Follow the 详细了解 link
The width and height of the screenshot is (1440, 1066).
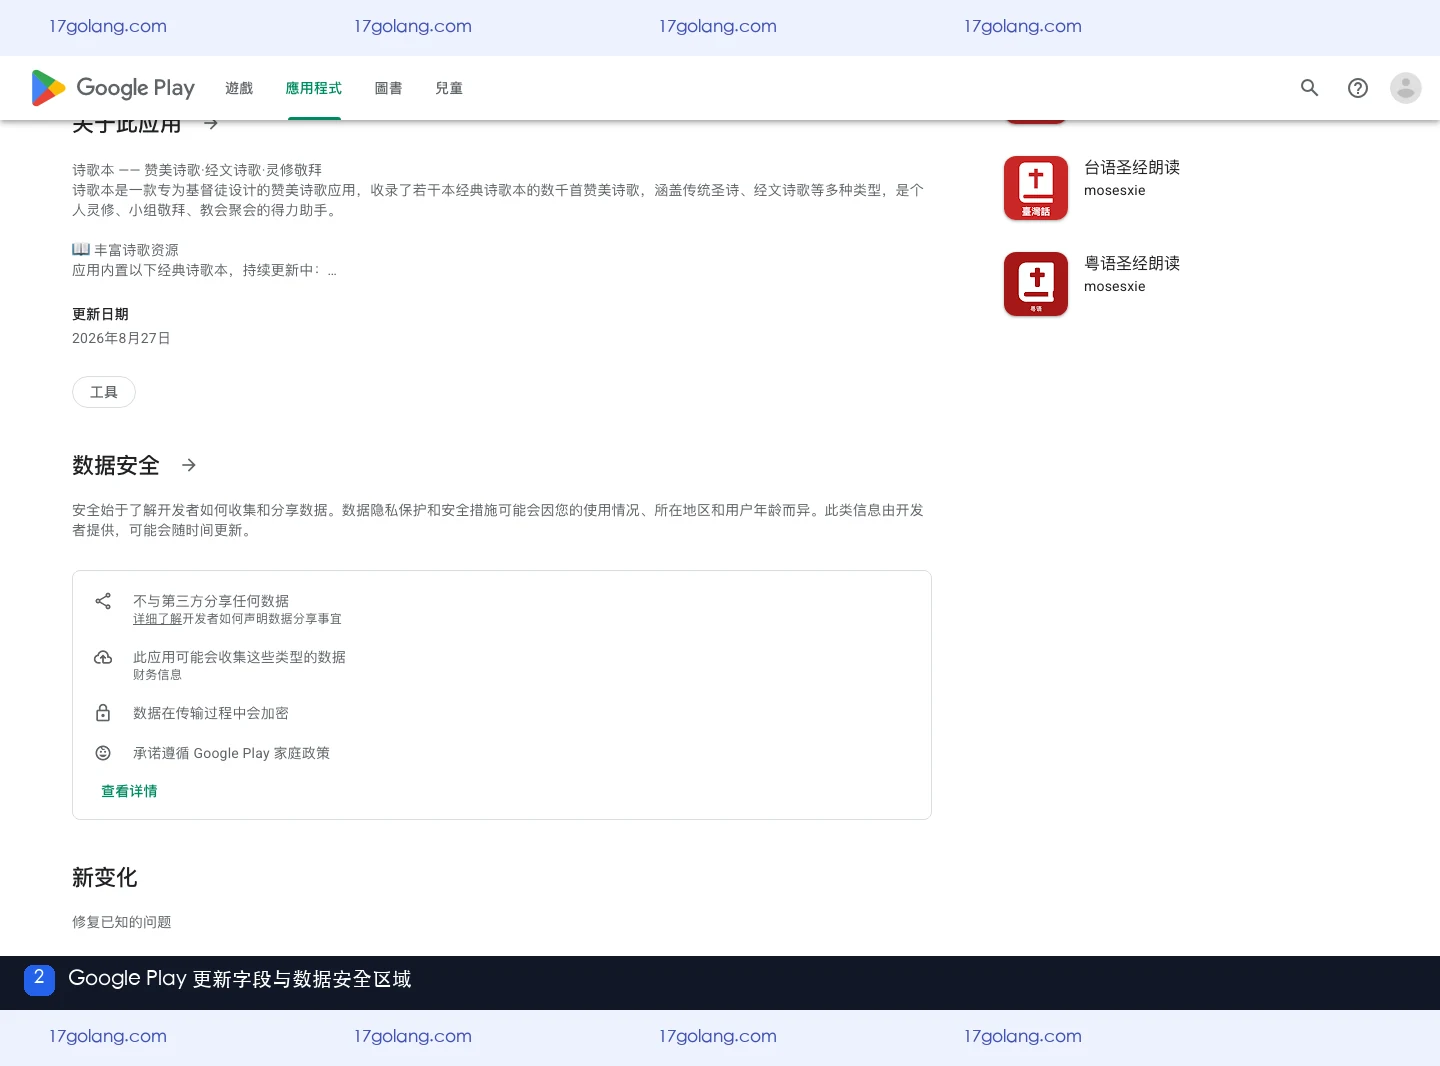(x=157, y=619)
